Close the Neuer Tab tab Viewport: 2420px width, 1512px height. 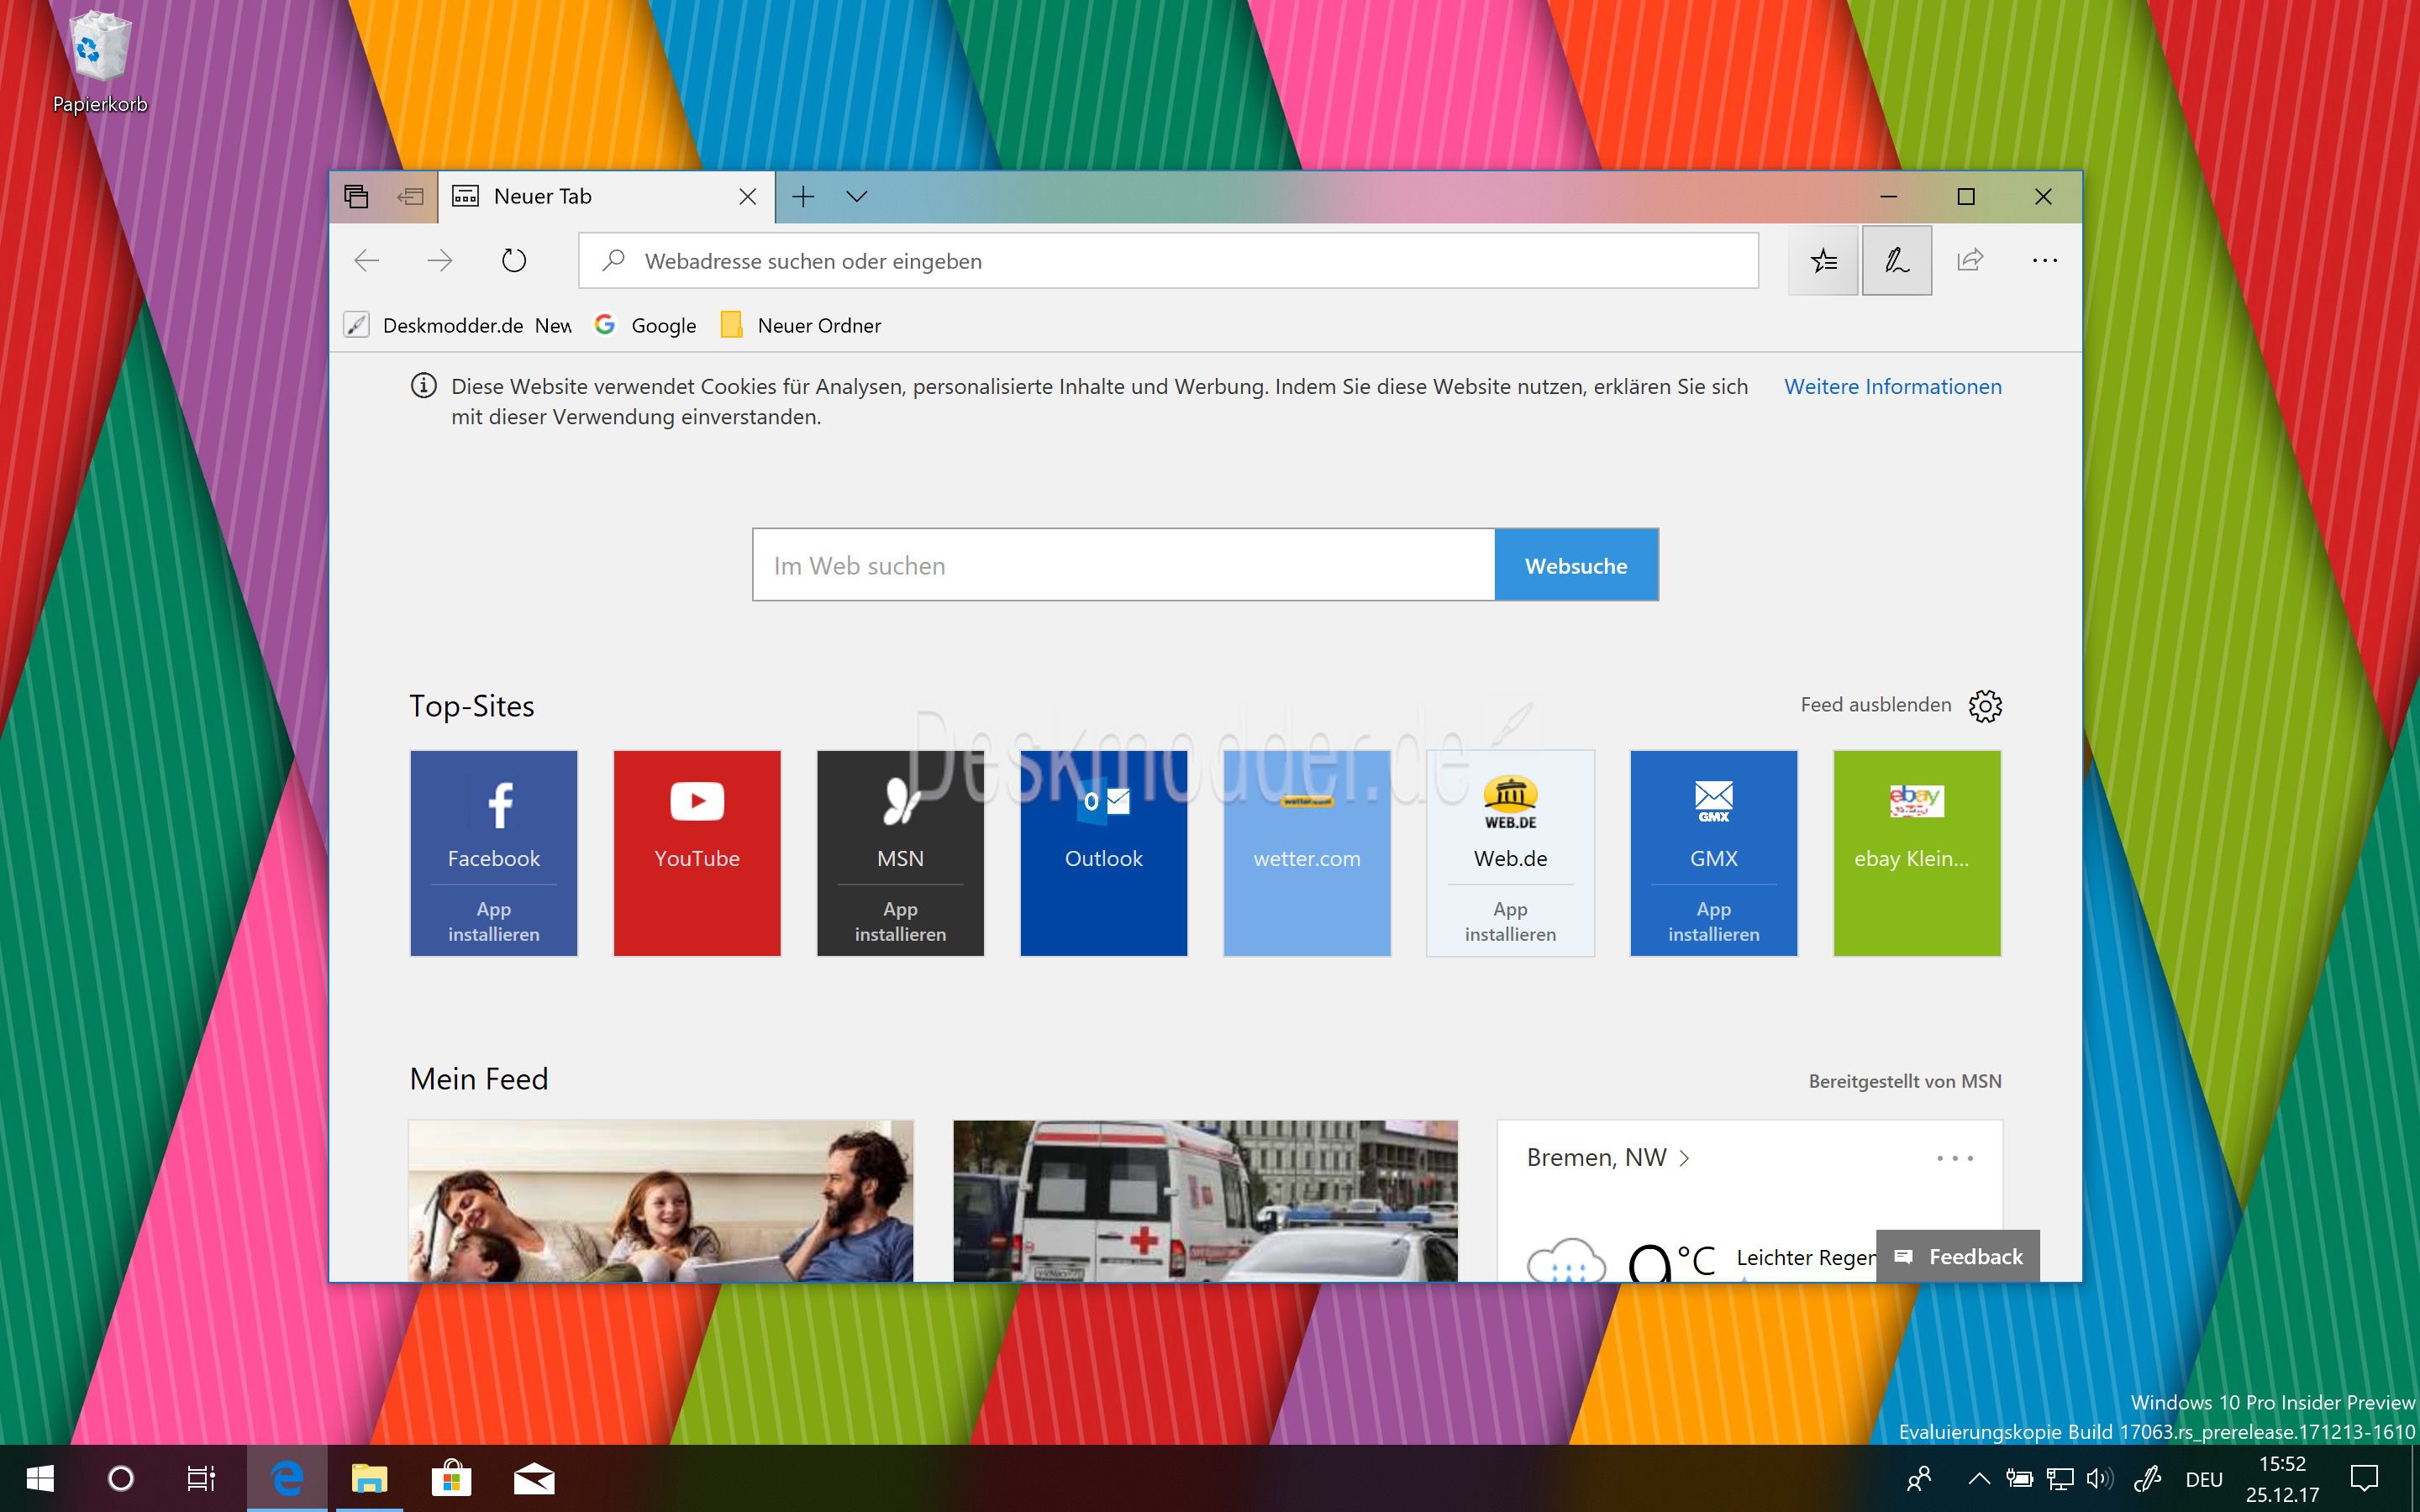click(747, 197)
